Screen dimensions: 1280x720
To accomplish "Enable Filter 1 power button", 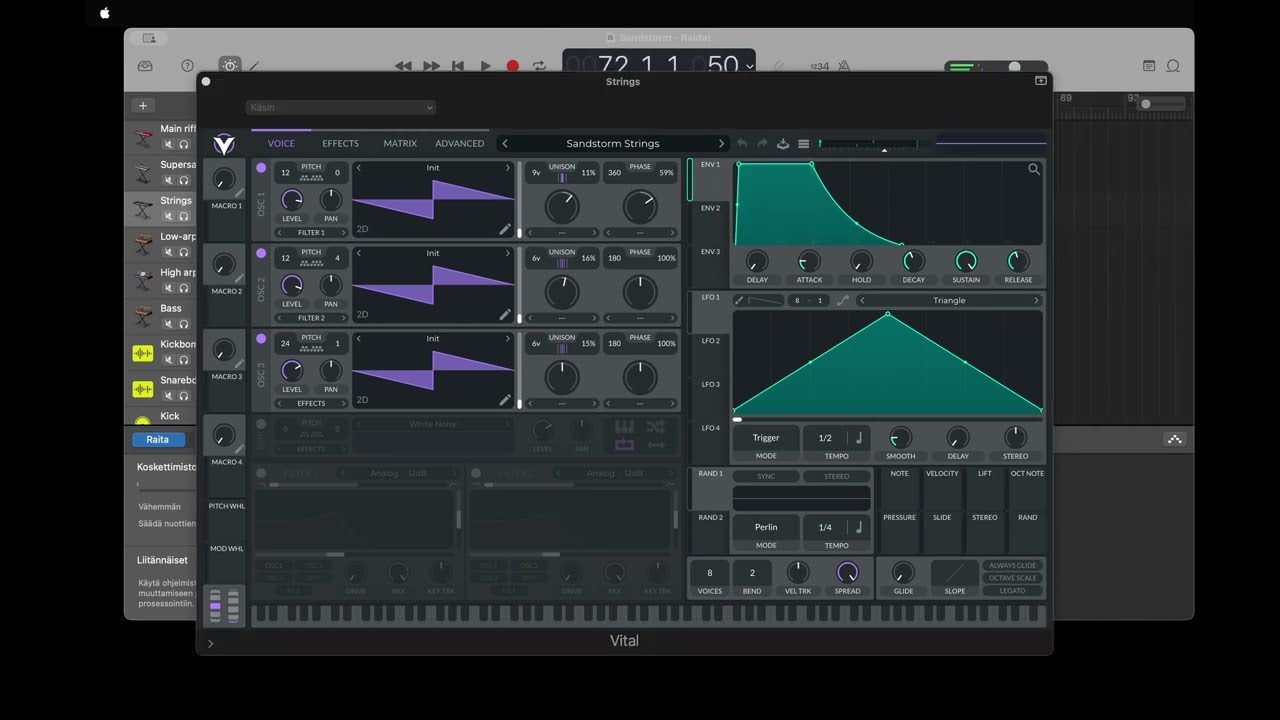I will pos(261,473).
